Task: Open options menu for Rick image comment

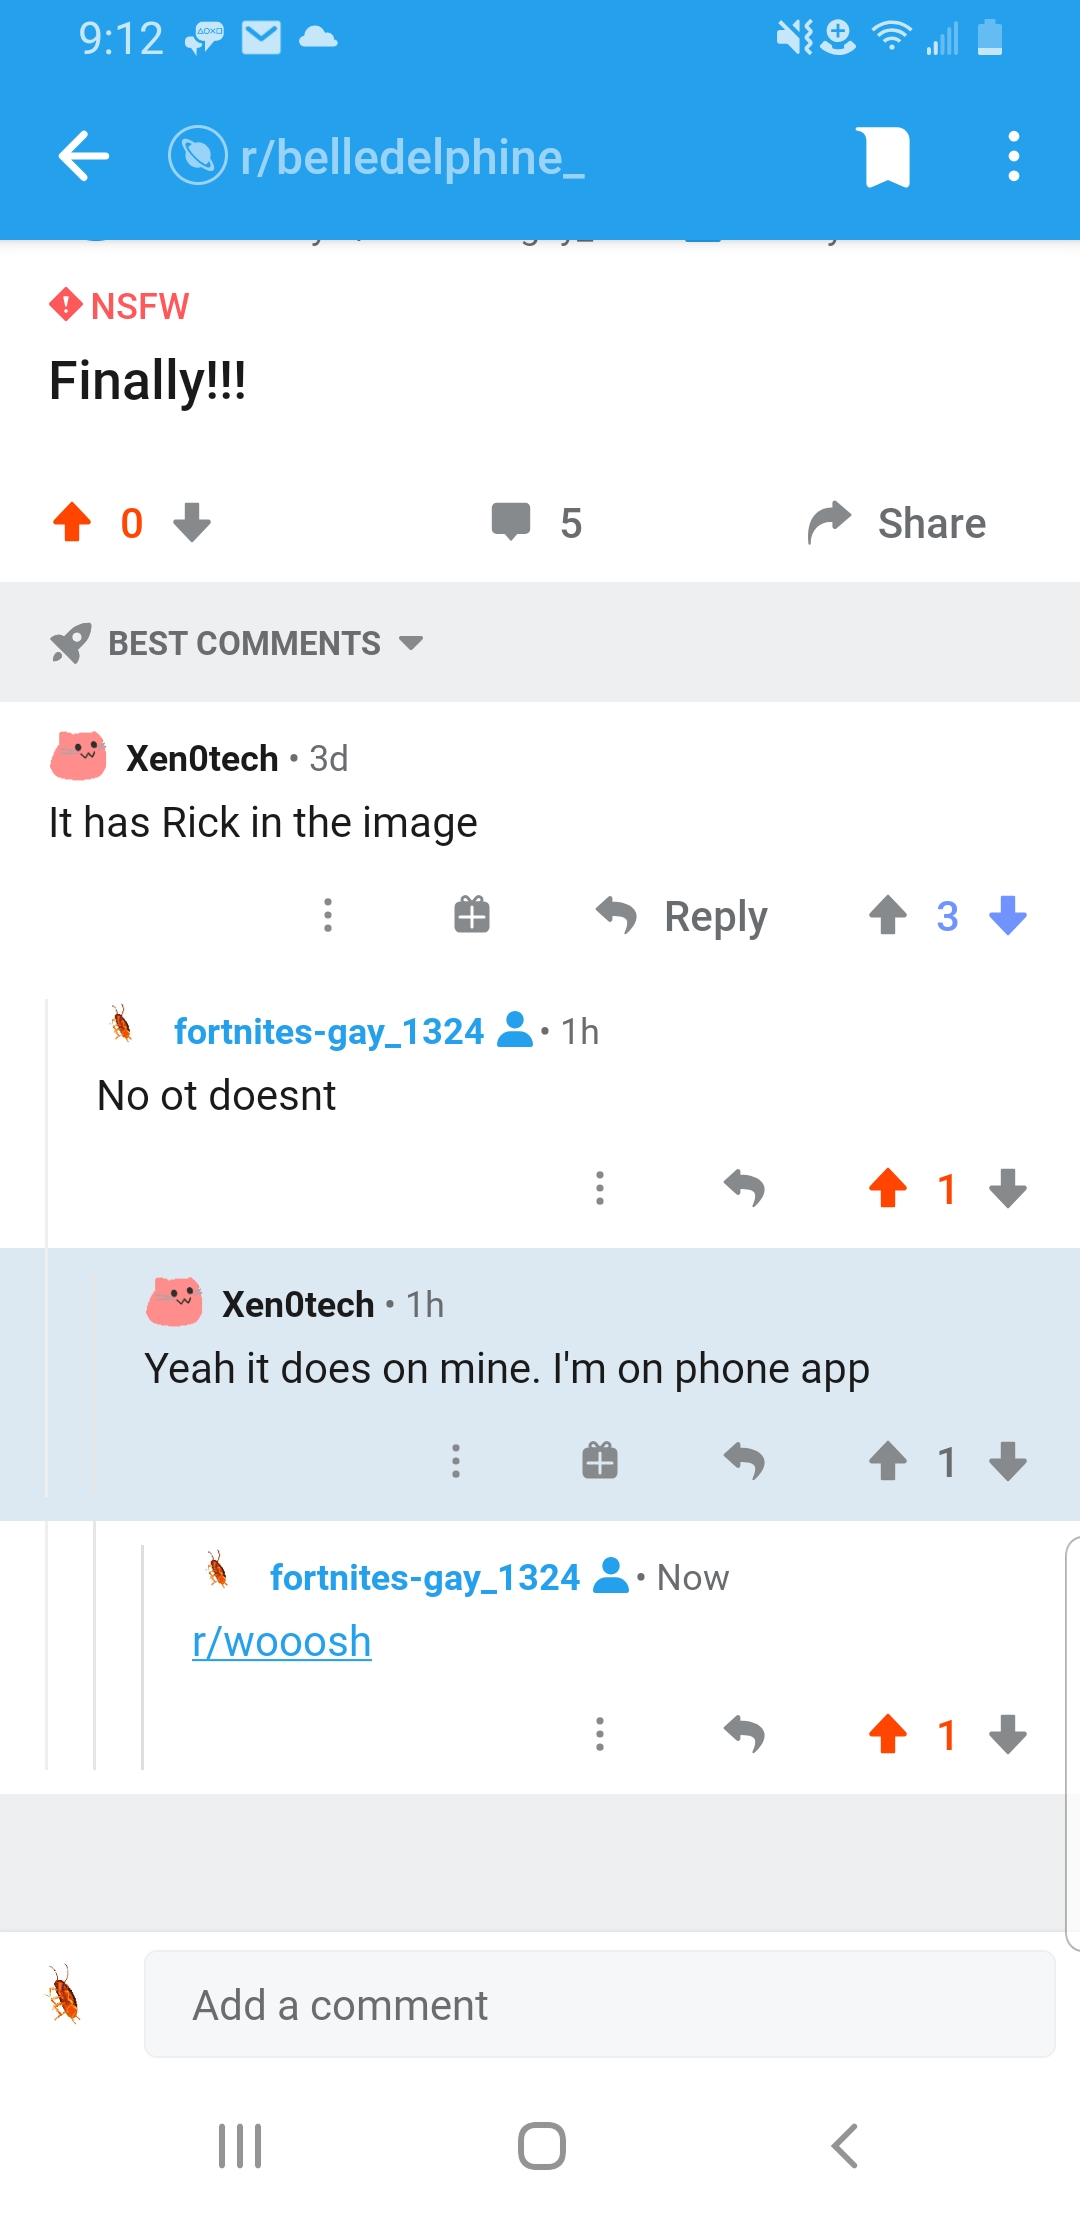Action: point(328,915)
